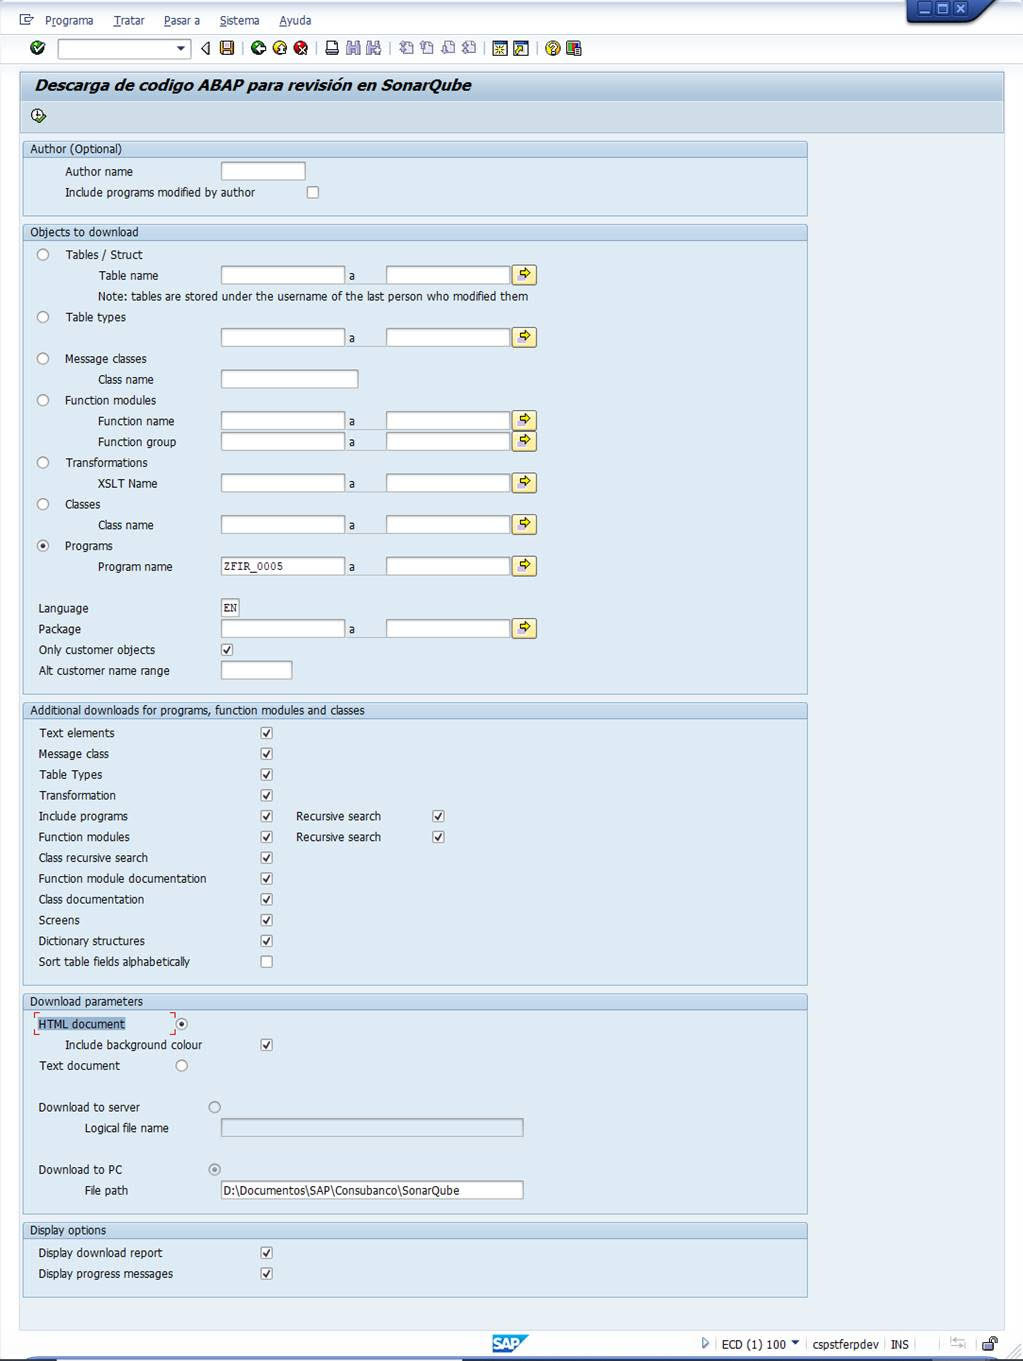This screenshot has width=1023, height=1361.
Task: Click the Language field EN
Action: point(230,608)
